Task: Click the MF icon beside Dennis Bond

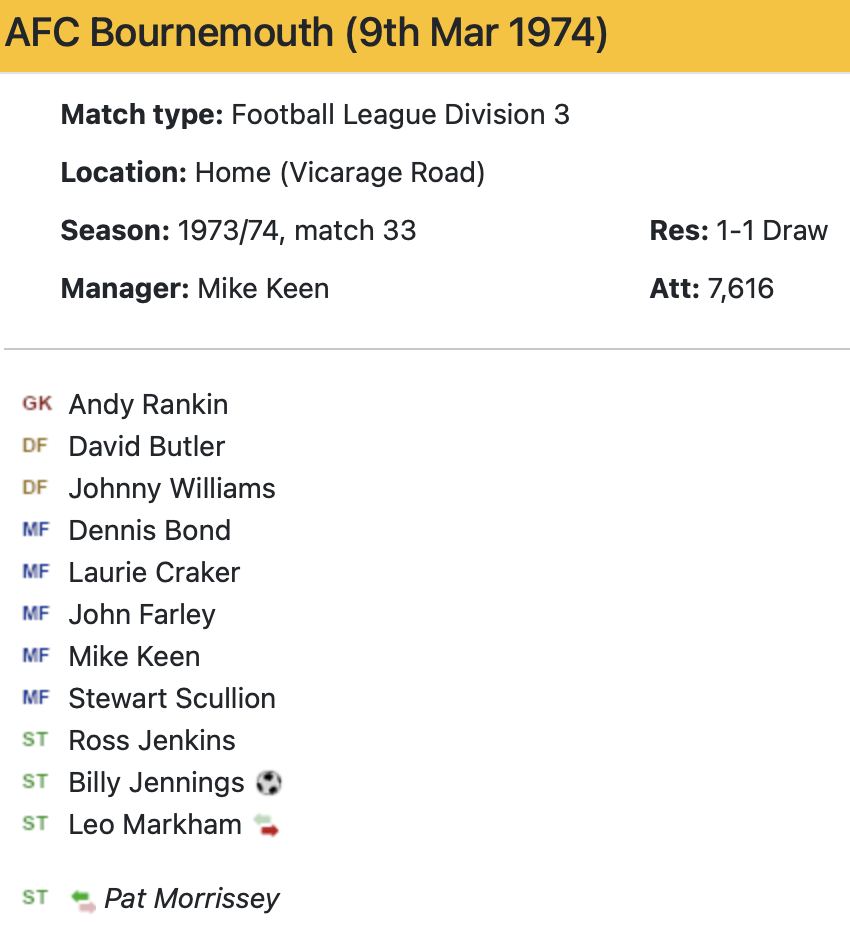Action: pos(36,530)
